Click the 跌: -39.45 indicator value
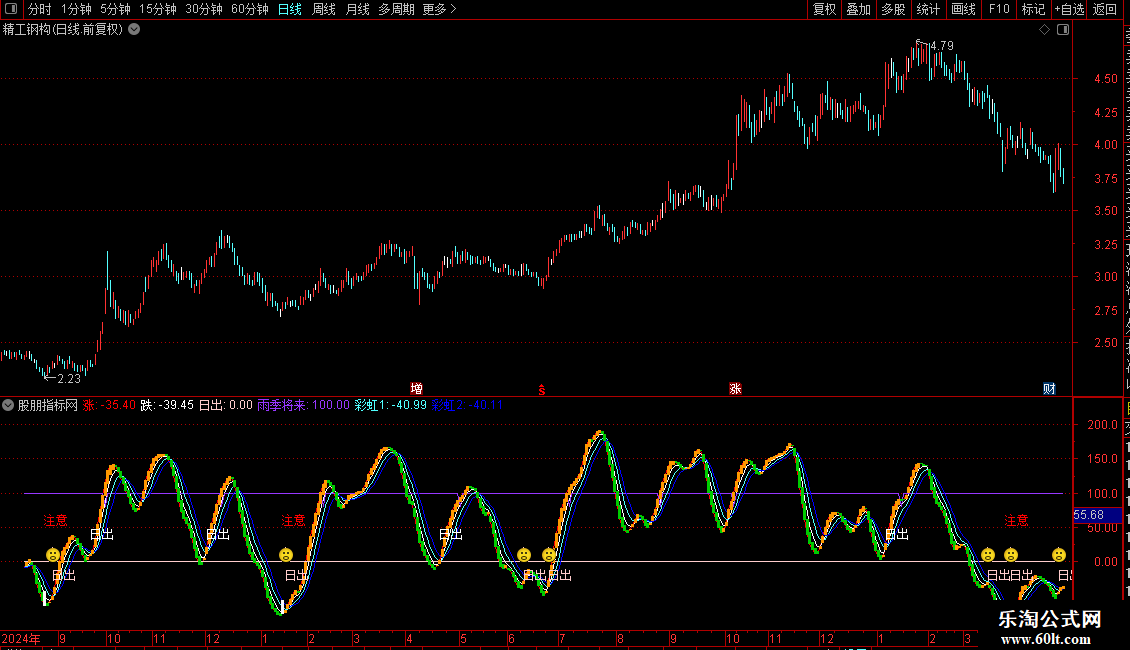1130x650 pixels. tap(167, 405)
